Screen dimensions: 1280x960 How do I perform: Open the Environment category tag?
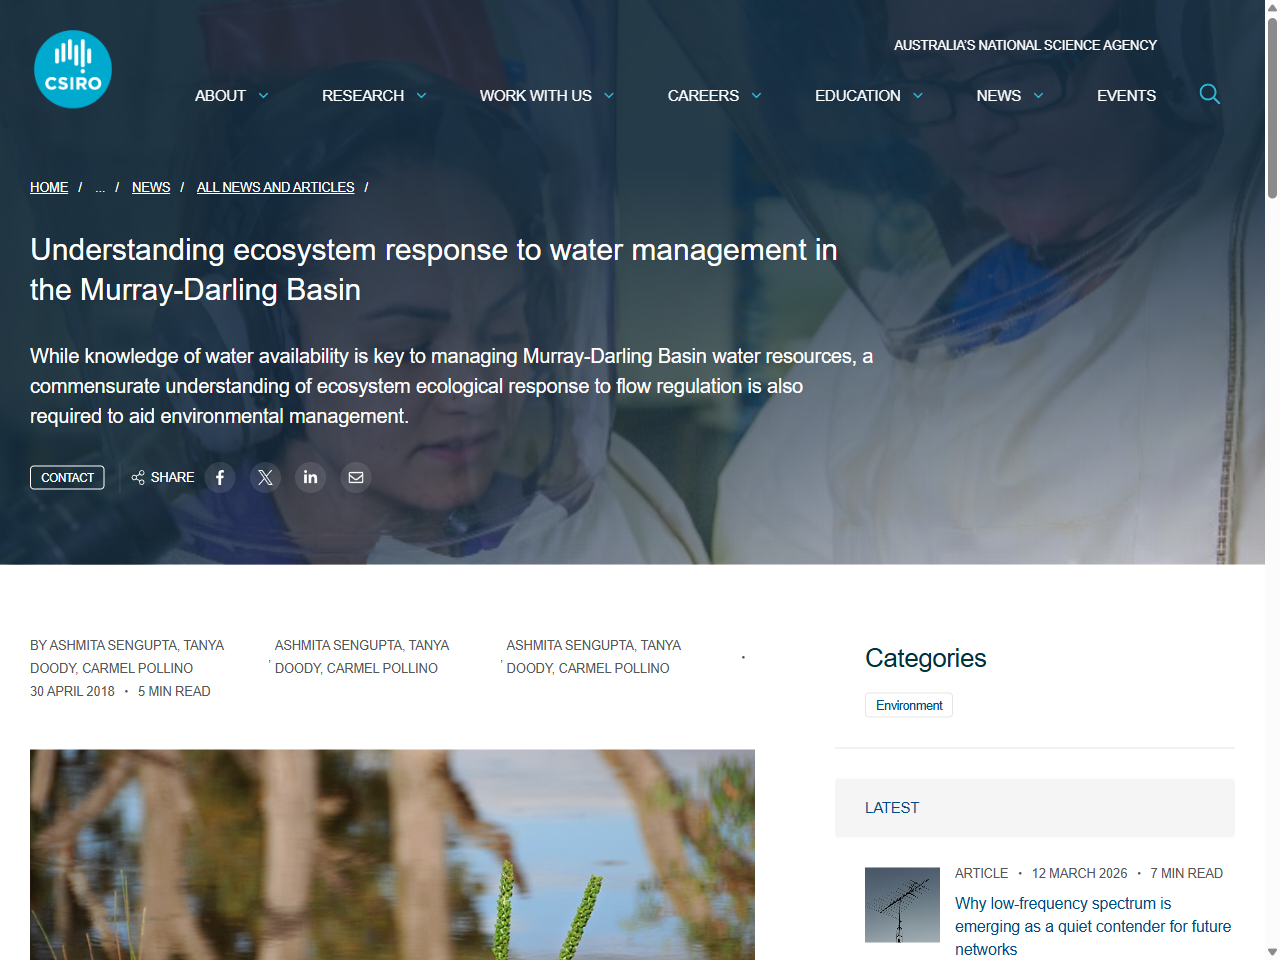point(908,704)
